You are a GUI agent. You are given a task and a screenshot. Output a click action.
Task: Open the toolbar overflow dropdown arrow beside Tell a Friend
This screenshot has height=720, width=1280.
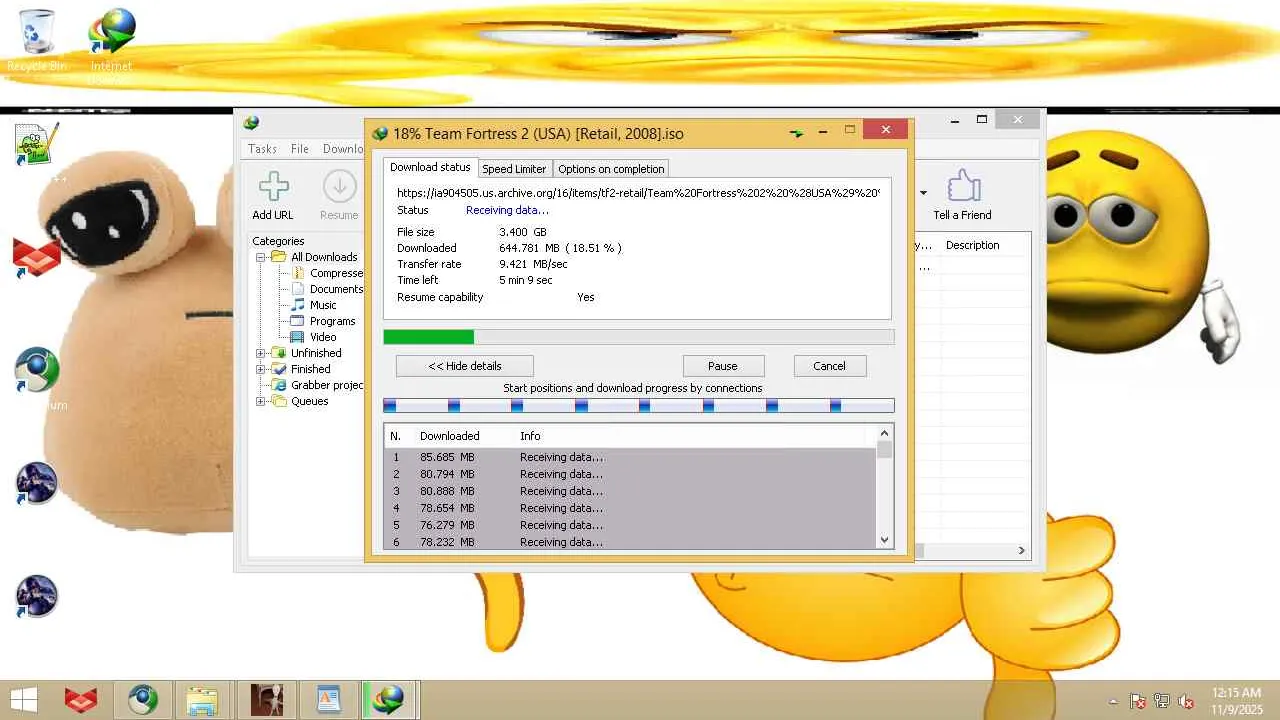click(923, 193)
